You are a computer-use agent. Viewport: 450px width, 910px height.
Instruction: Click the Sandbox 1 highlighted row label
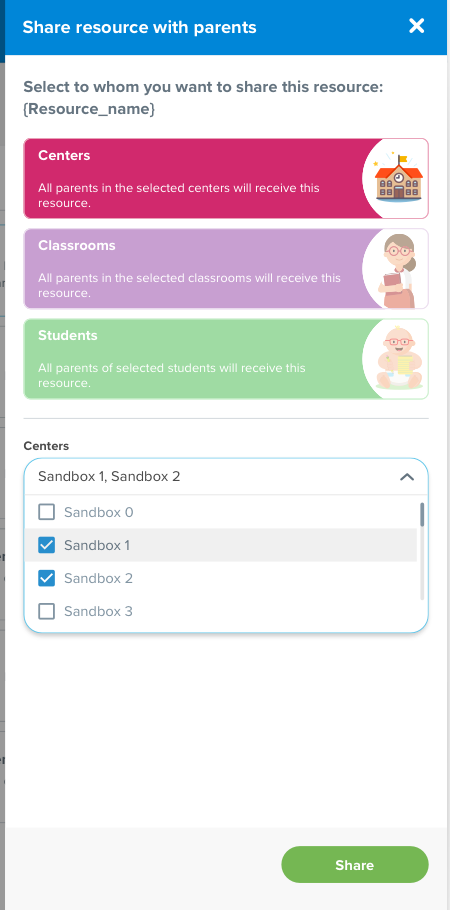click(97, 545)
